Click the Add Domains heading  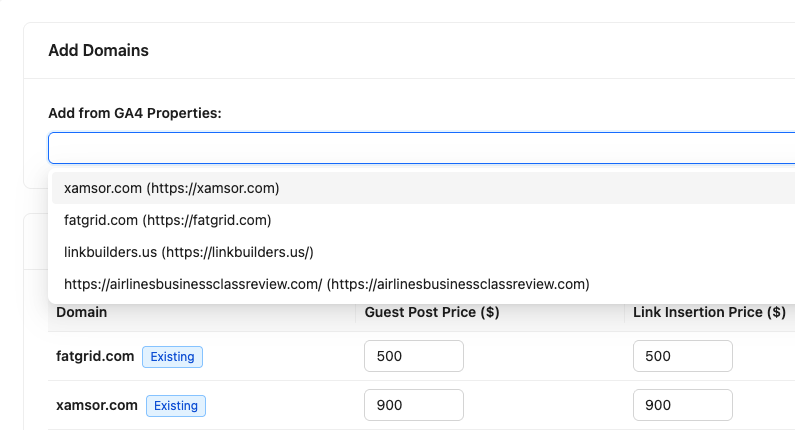98,50
